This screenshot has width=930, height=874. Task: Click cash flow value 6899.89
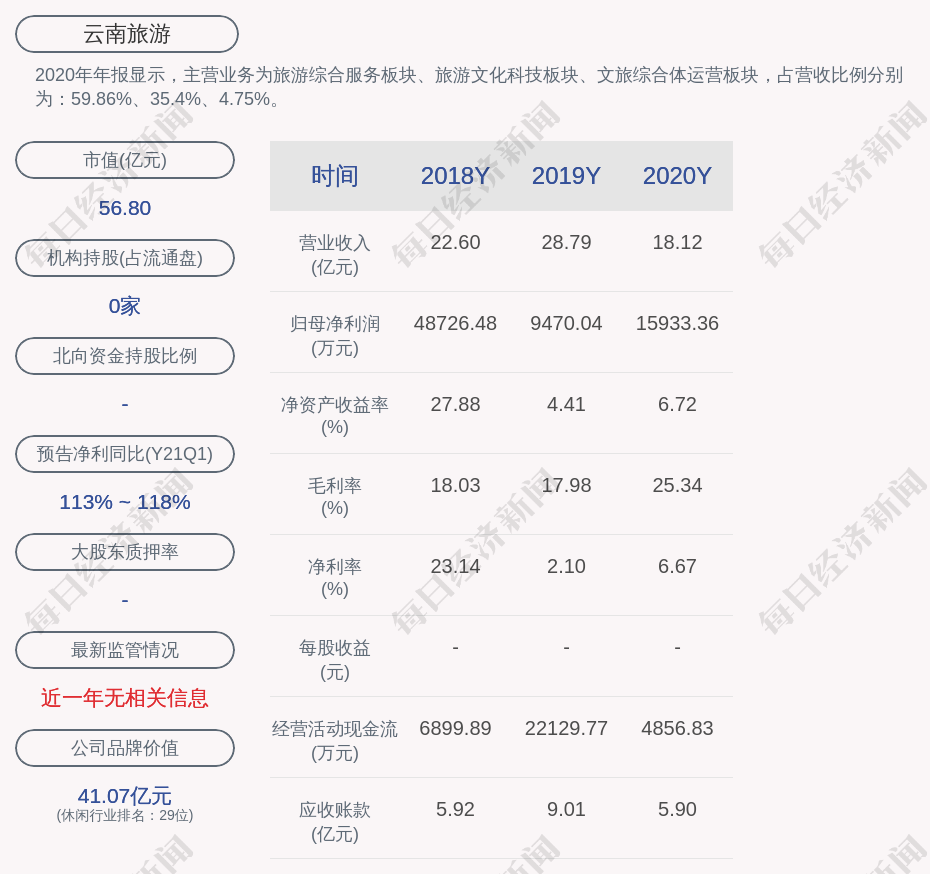(x=456, y=728)
